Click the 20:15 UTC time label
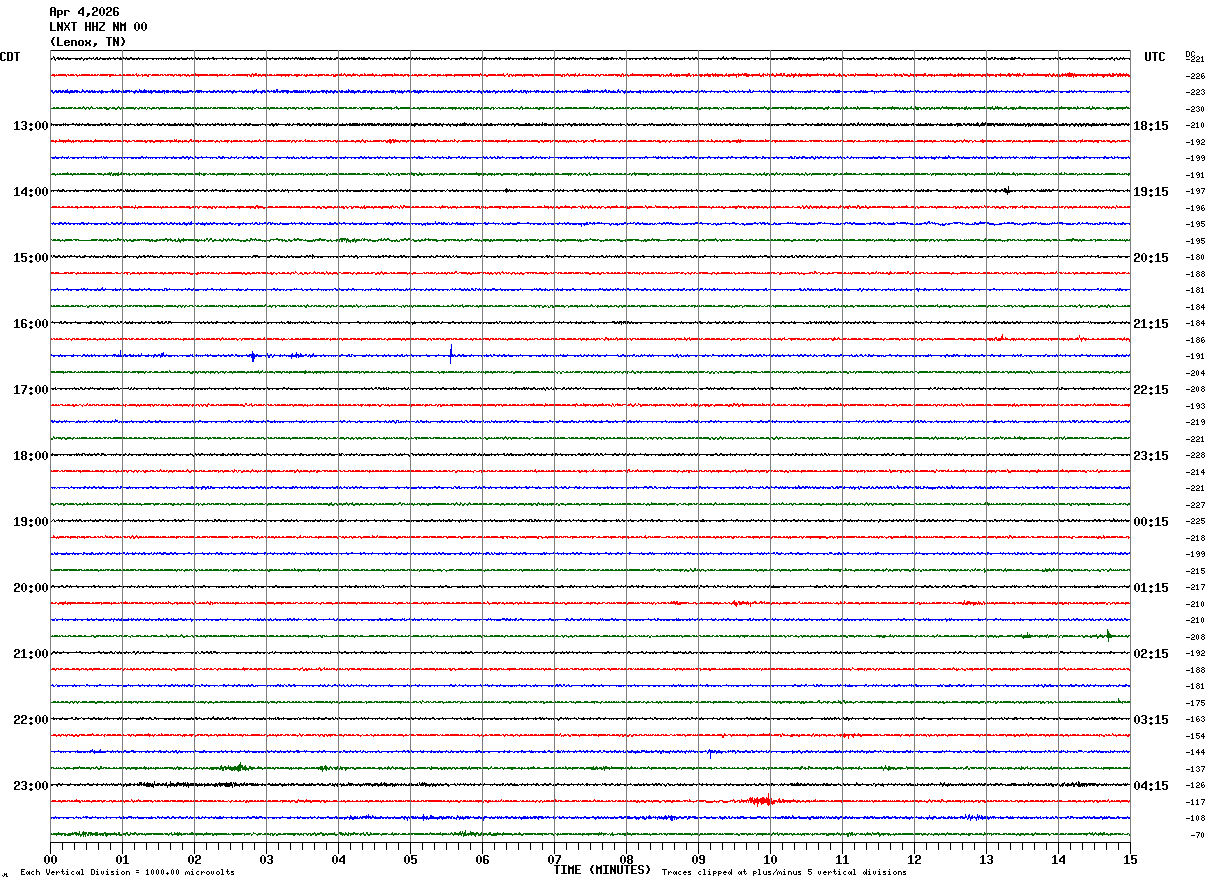The image size is (1210, 886). (x=1151, y=258)
